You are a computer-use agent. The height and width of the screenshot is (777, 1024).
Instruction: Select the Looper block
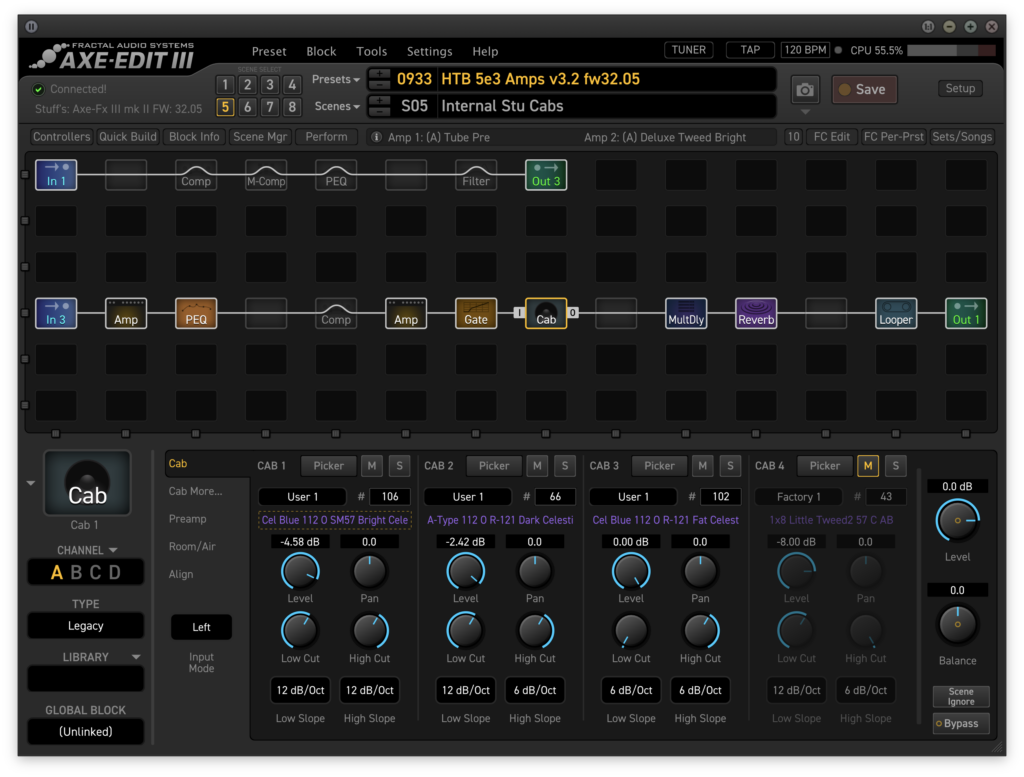(895, 313)
